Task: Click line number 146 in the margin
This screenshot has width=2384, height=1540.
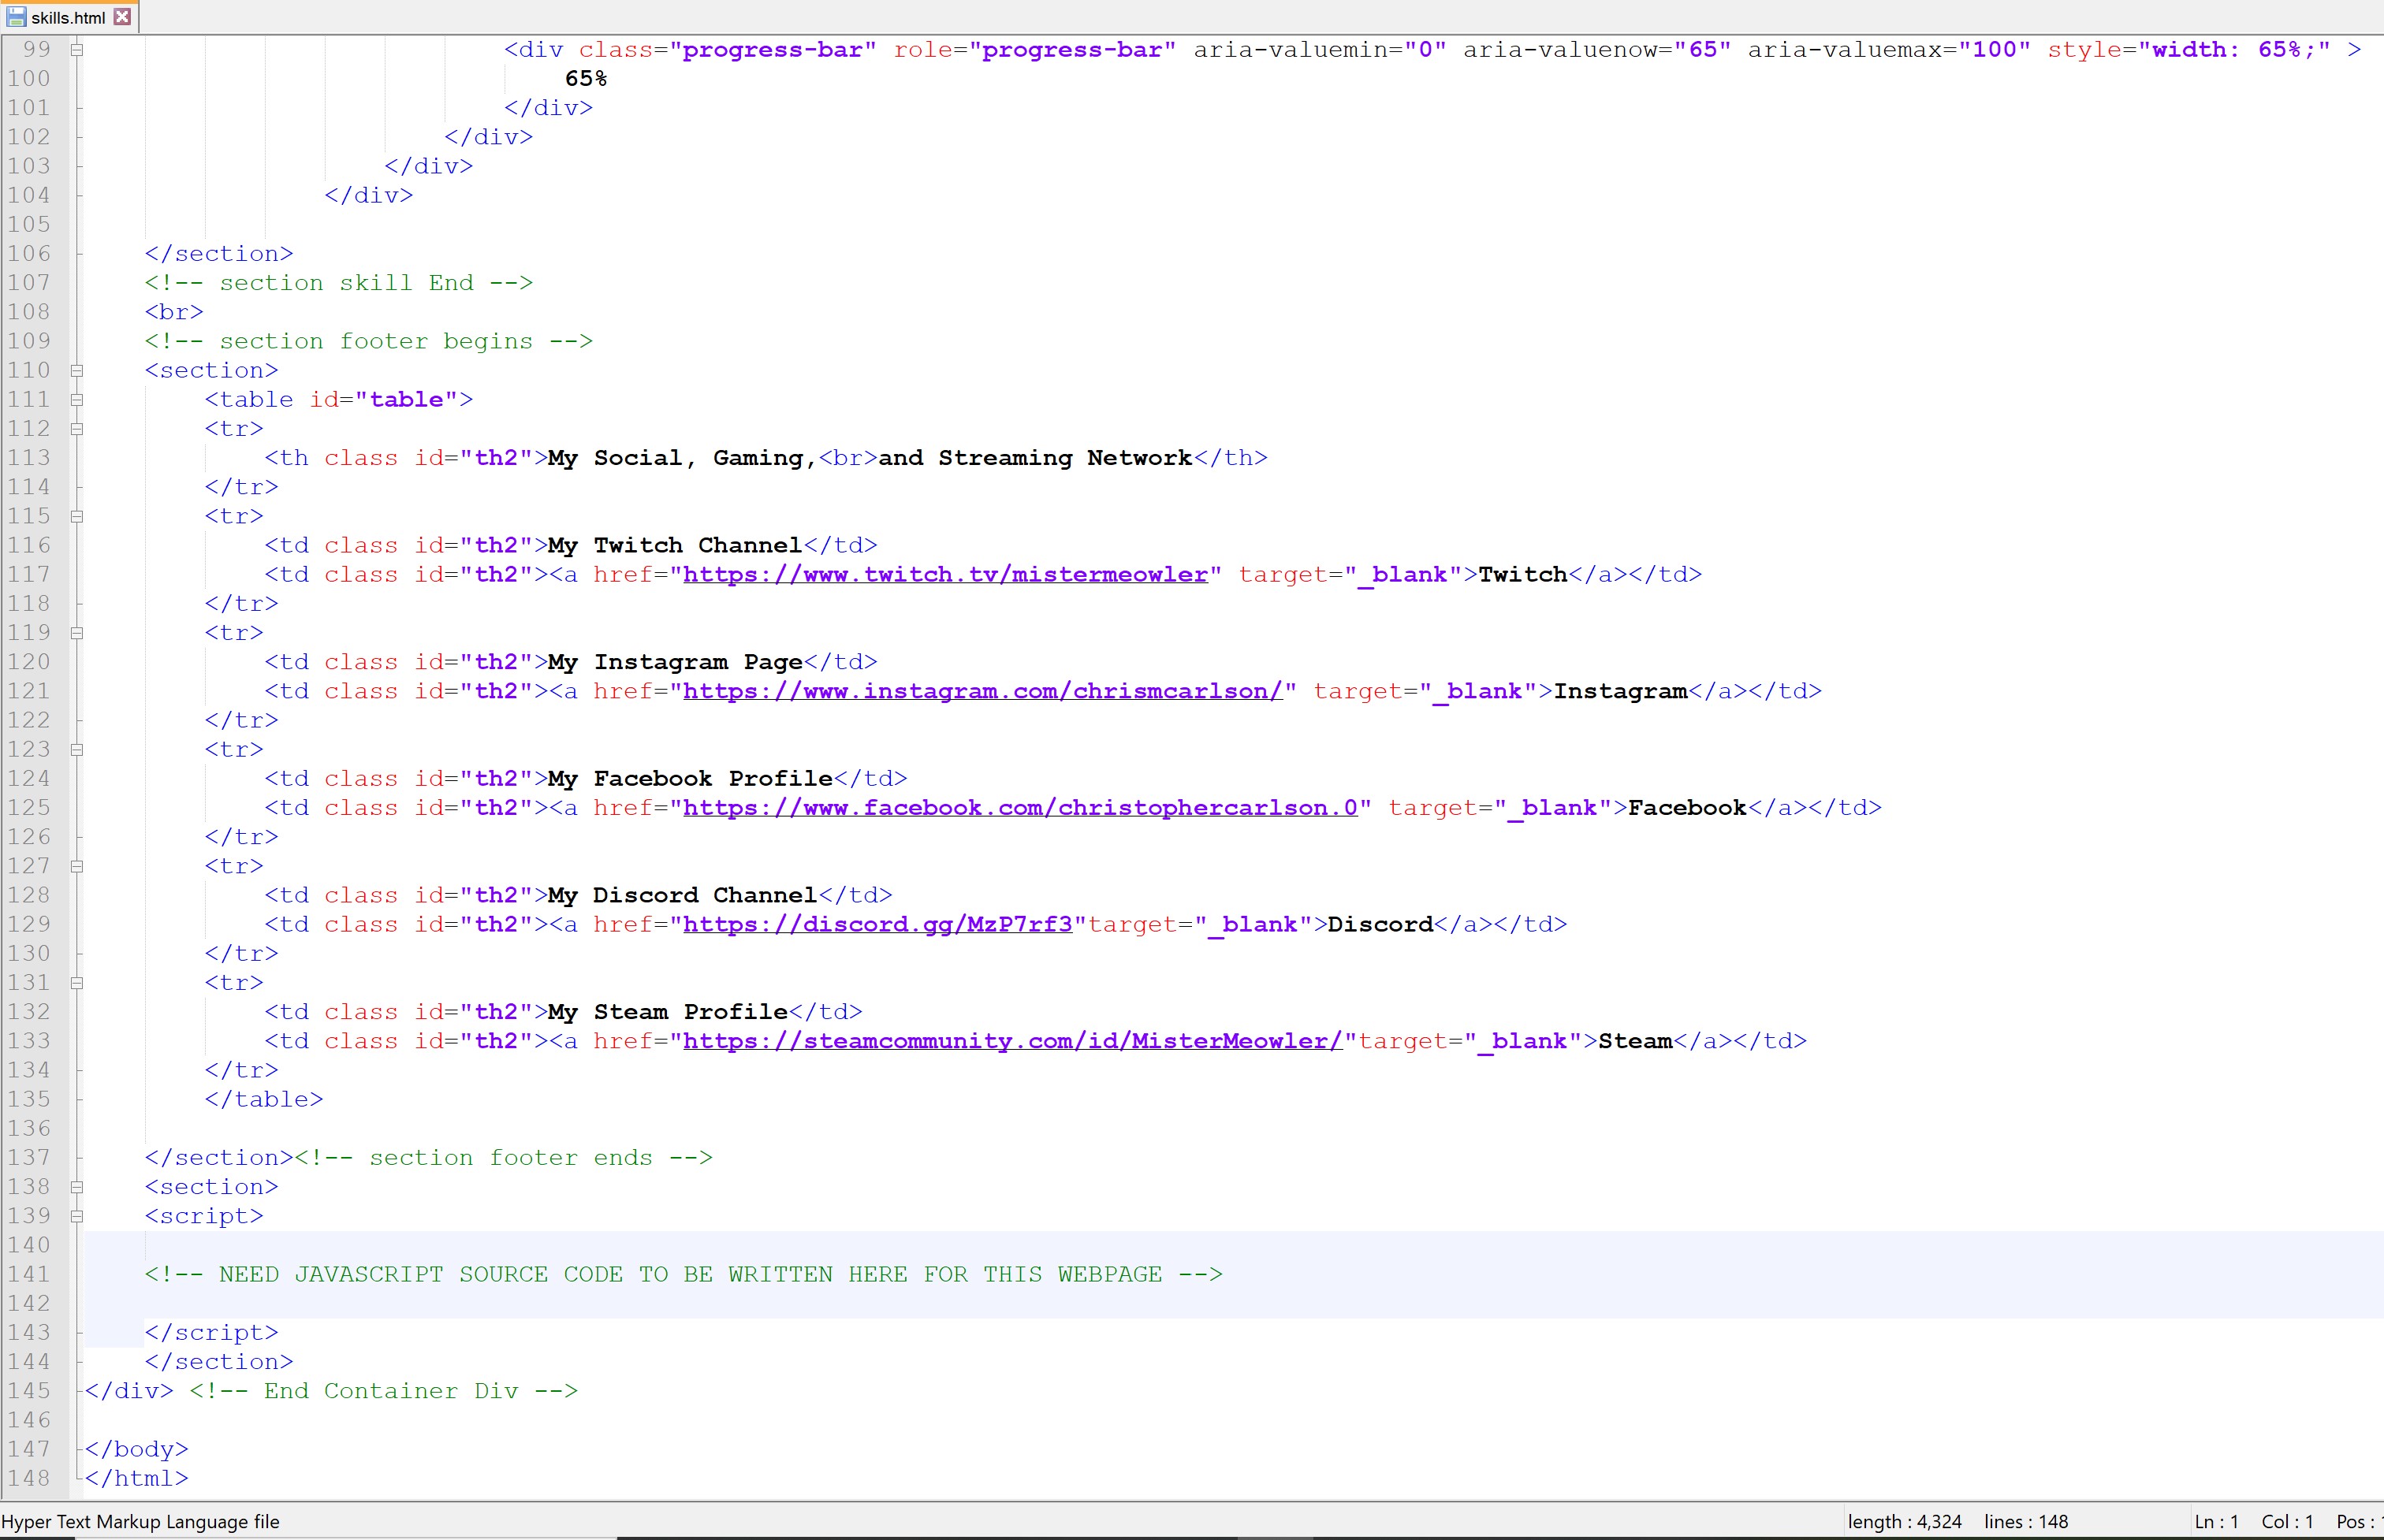Action: pyautogui.click(x=29, y=1420)
